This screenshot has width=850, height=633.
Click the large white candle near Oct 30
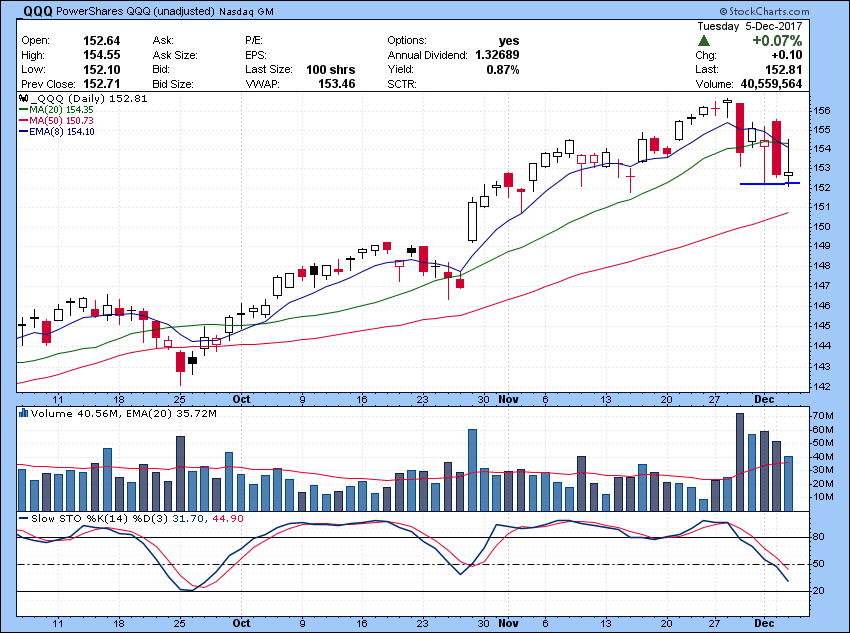[473, 221]
